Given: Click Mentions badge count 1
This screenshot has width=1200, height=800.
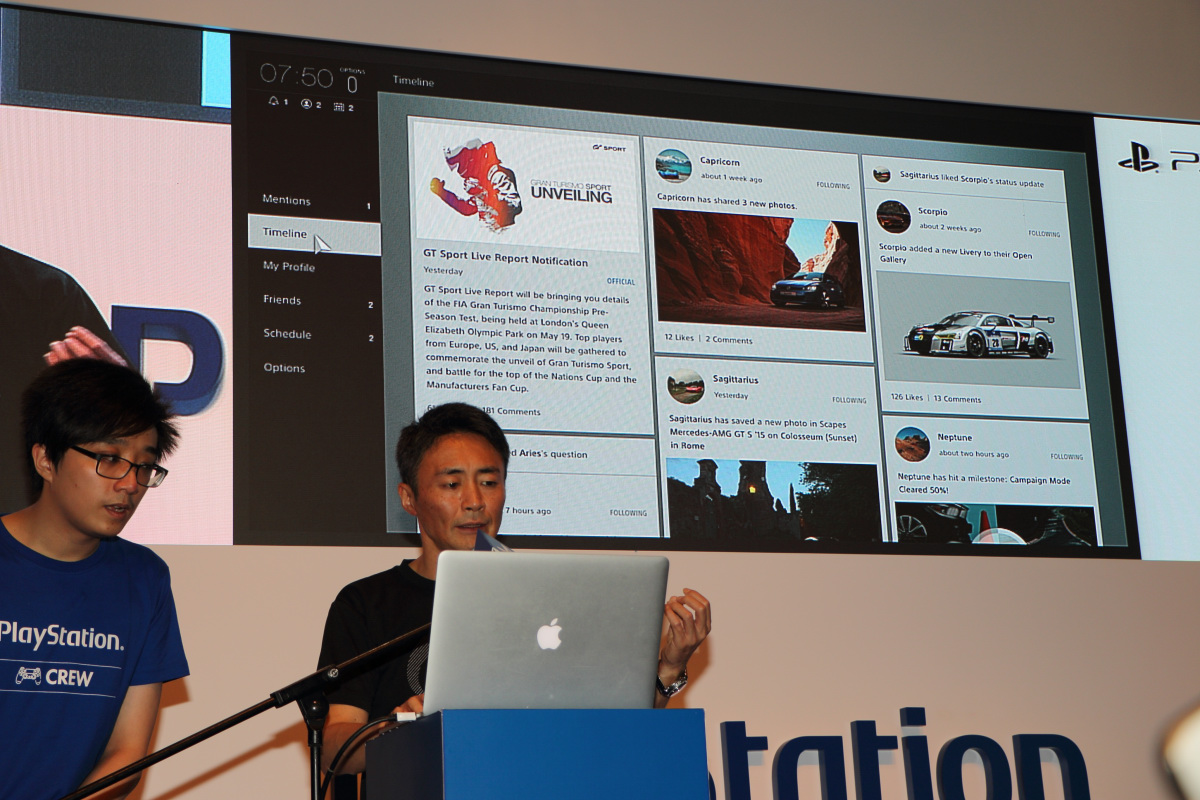Looking at the screenshot, I should pyautogui.click(x=368, y=206).
